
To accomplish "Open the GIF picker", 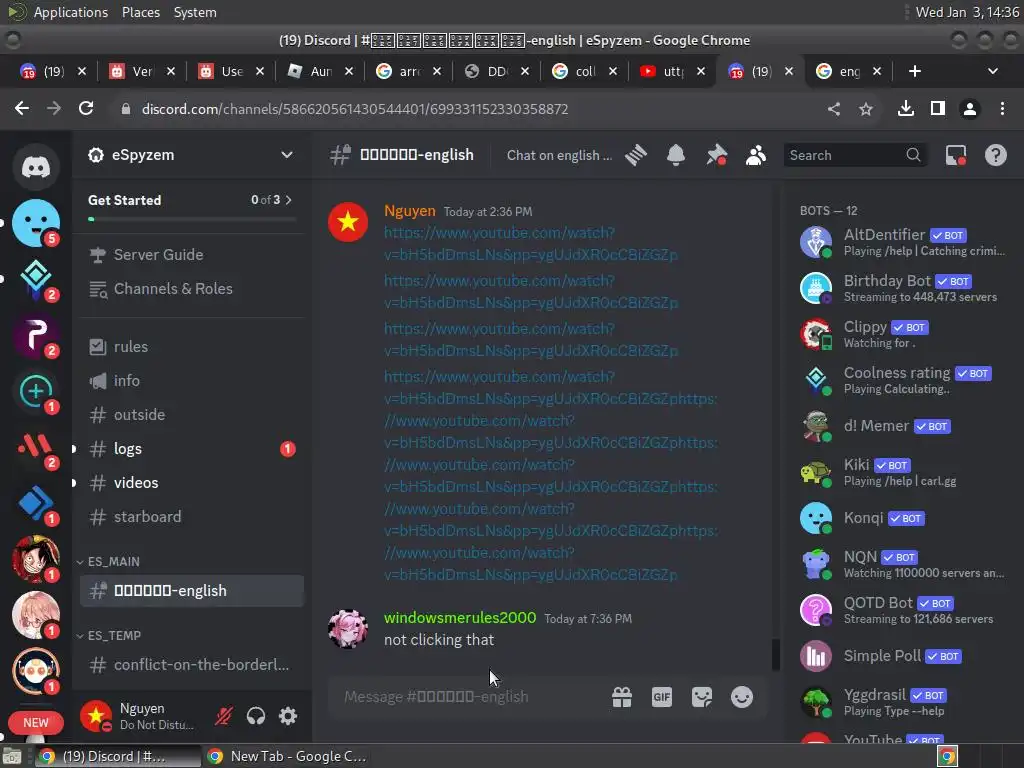I will [x=662, y=697].
